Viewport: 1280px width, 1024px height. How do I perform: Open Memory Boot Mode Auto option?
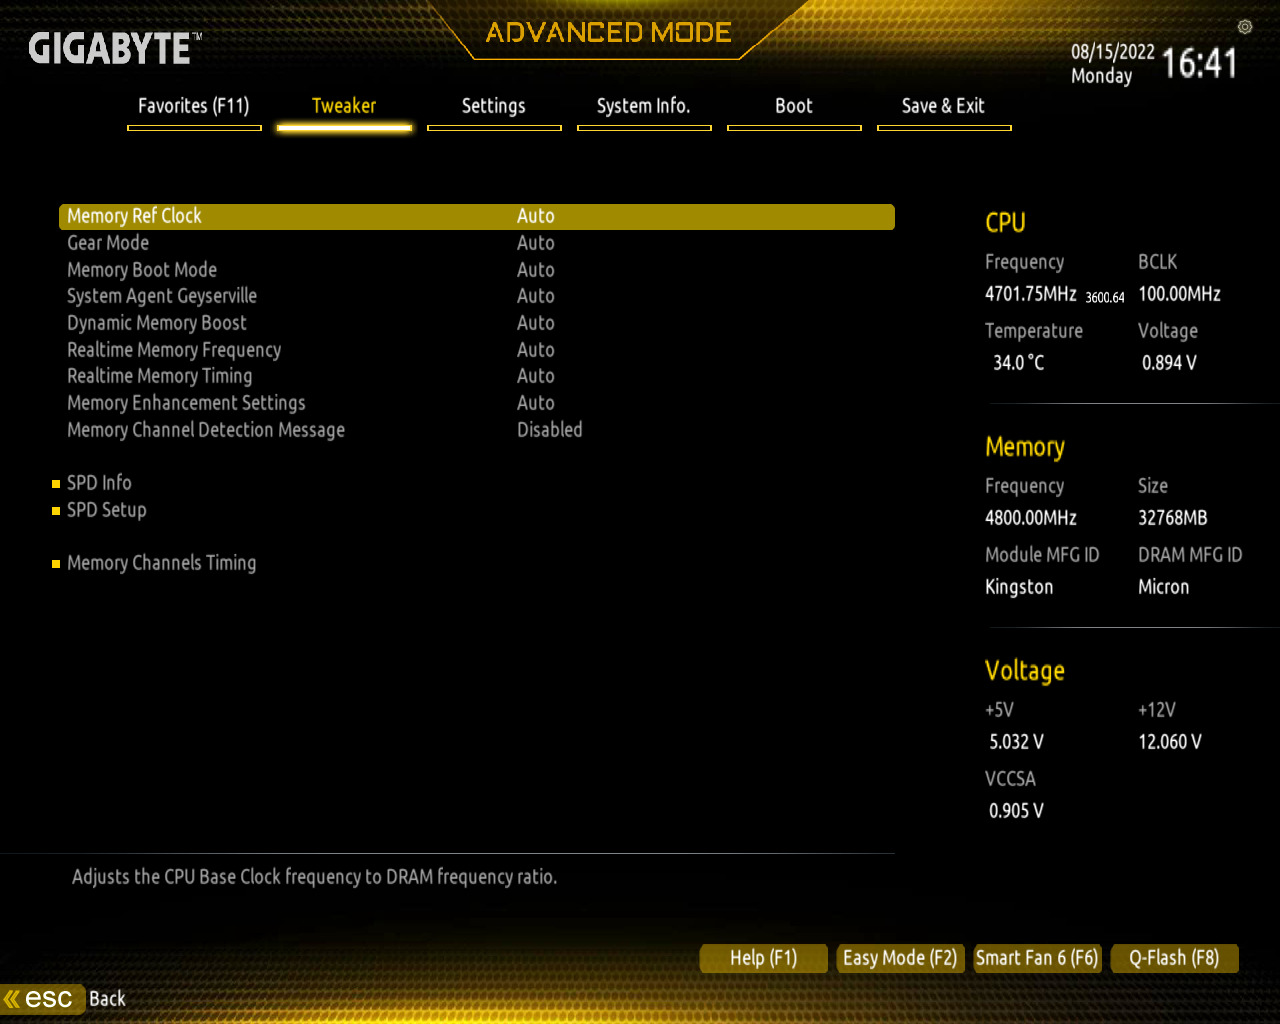click(x=536, y=270)
